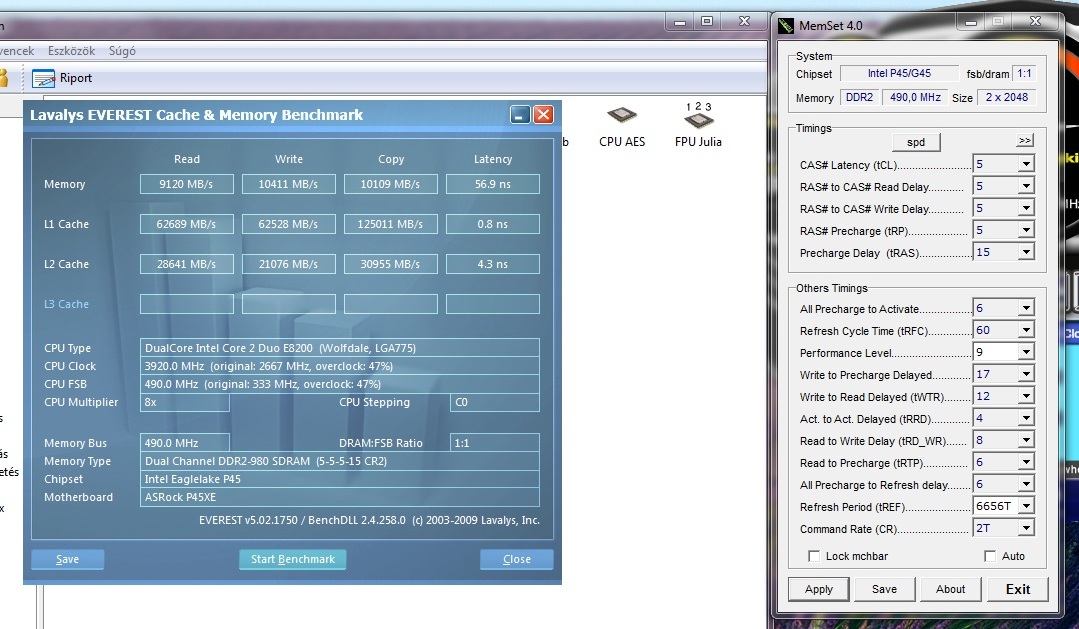Click the Save button in MemSet
The image size is (1079, 629).
884,589
